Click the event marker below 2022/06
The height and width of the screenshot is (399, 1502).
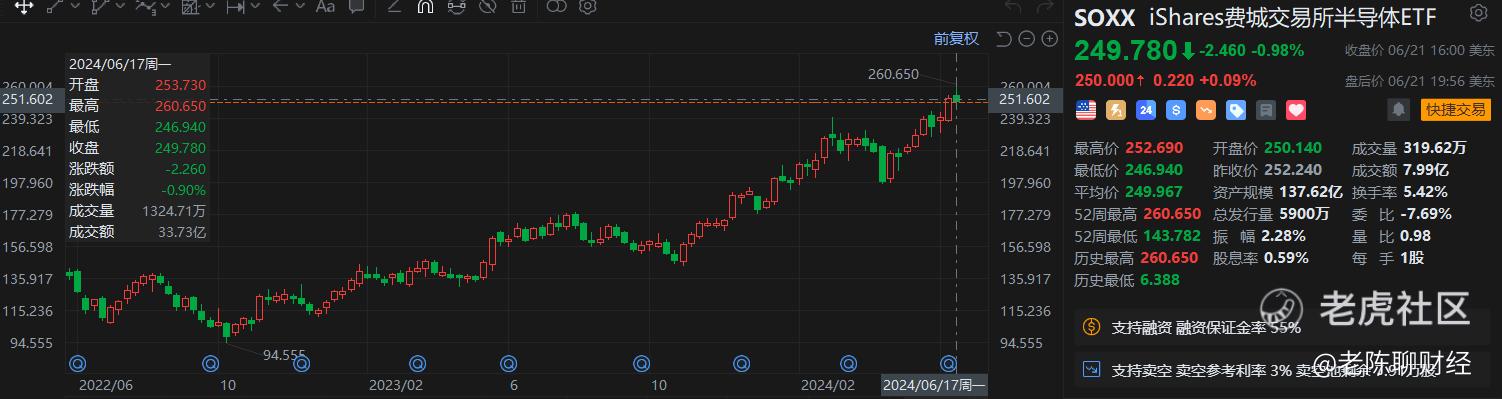pos(76,363)
